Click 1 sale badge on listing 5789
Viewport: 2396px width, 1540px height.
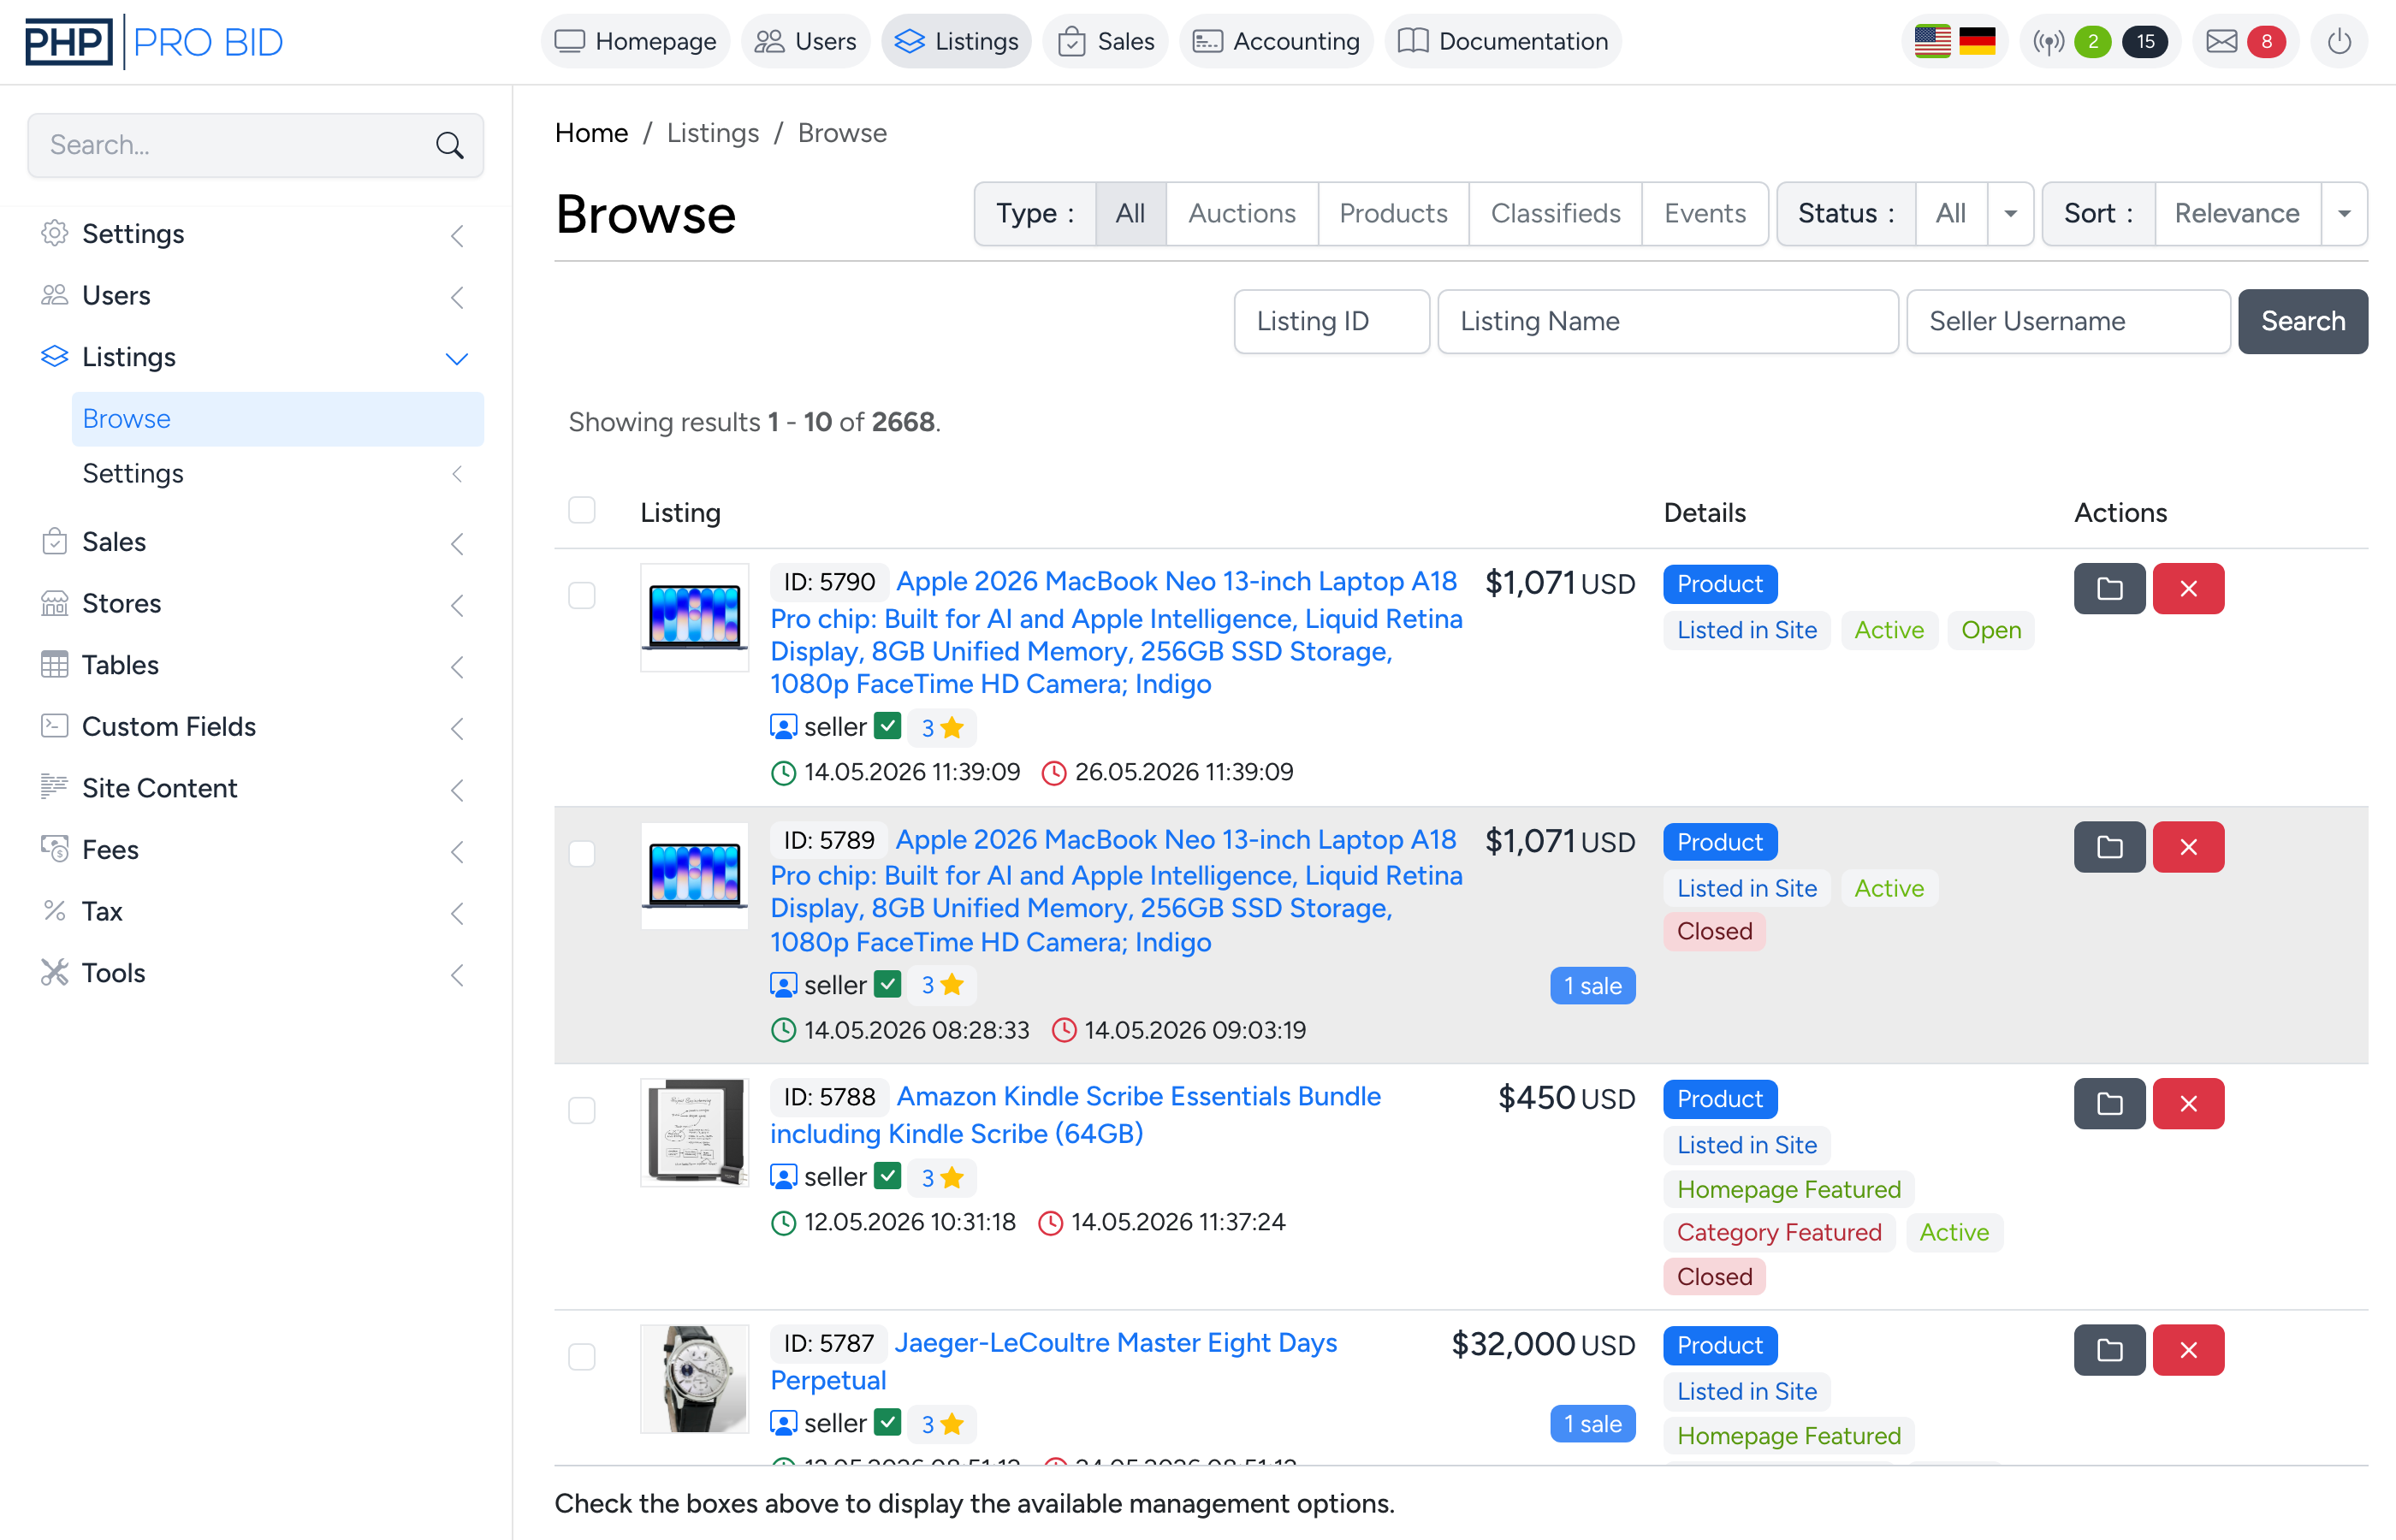[x=1592, y=986]
